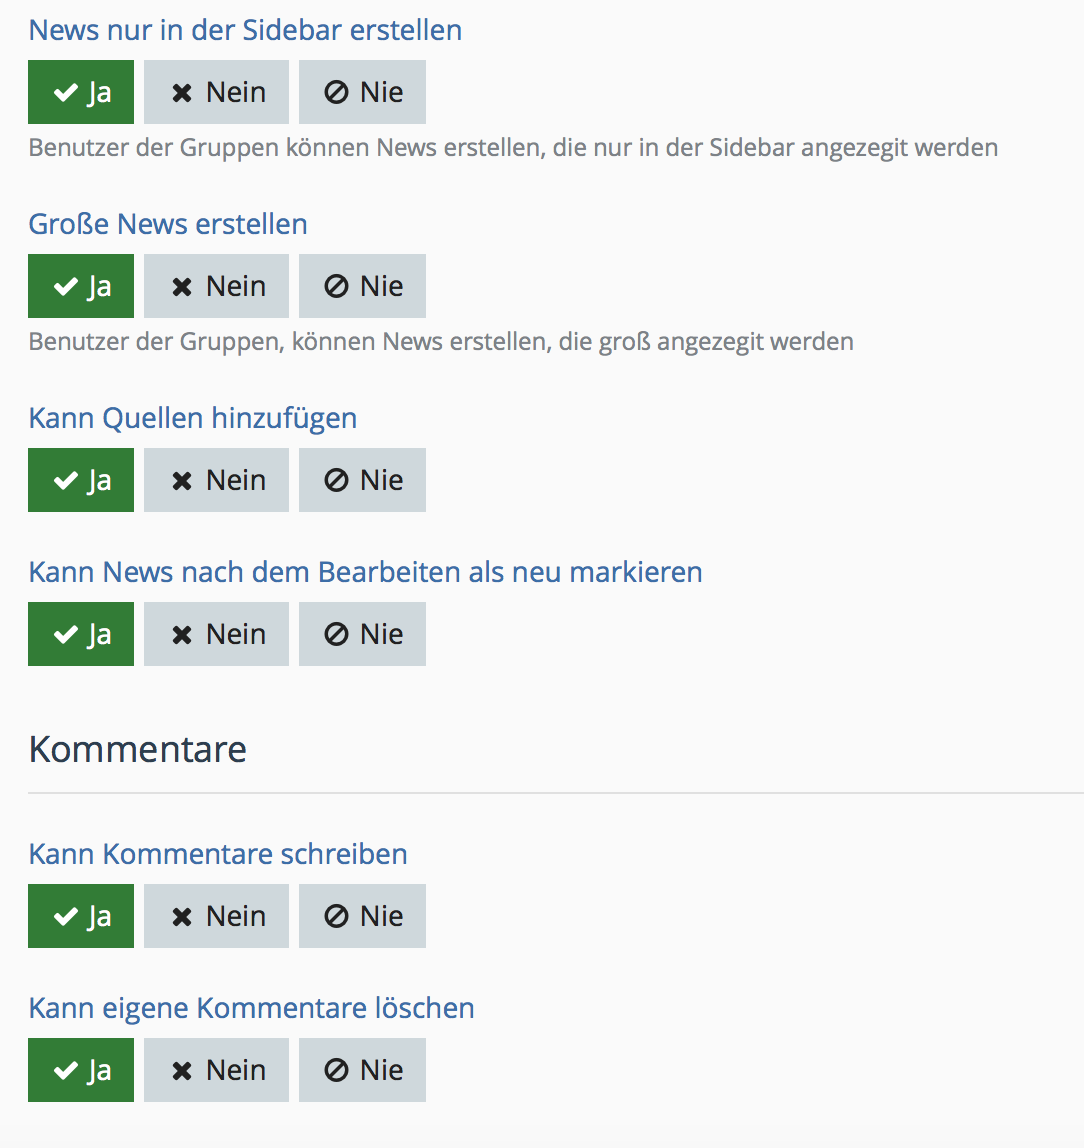Set 'News nur in der Sidebar erstellen' to Nie
Screen dimensions: 1084x1148
pyautogui.click(x=362, y=92)
